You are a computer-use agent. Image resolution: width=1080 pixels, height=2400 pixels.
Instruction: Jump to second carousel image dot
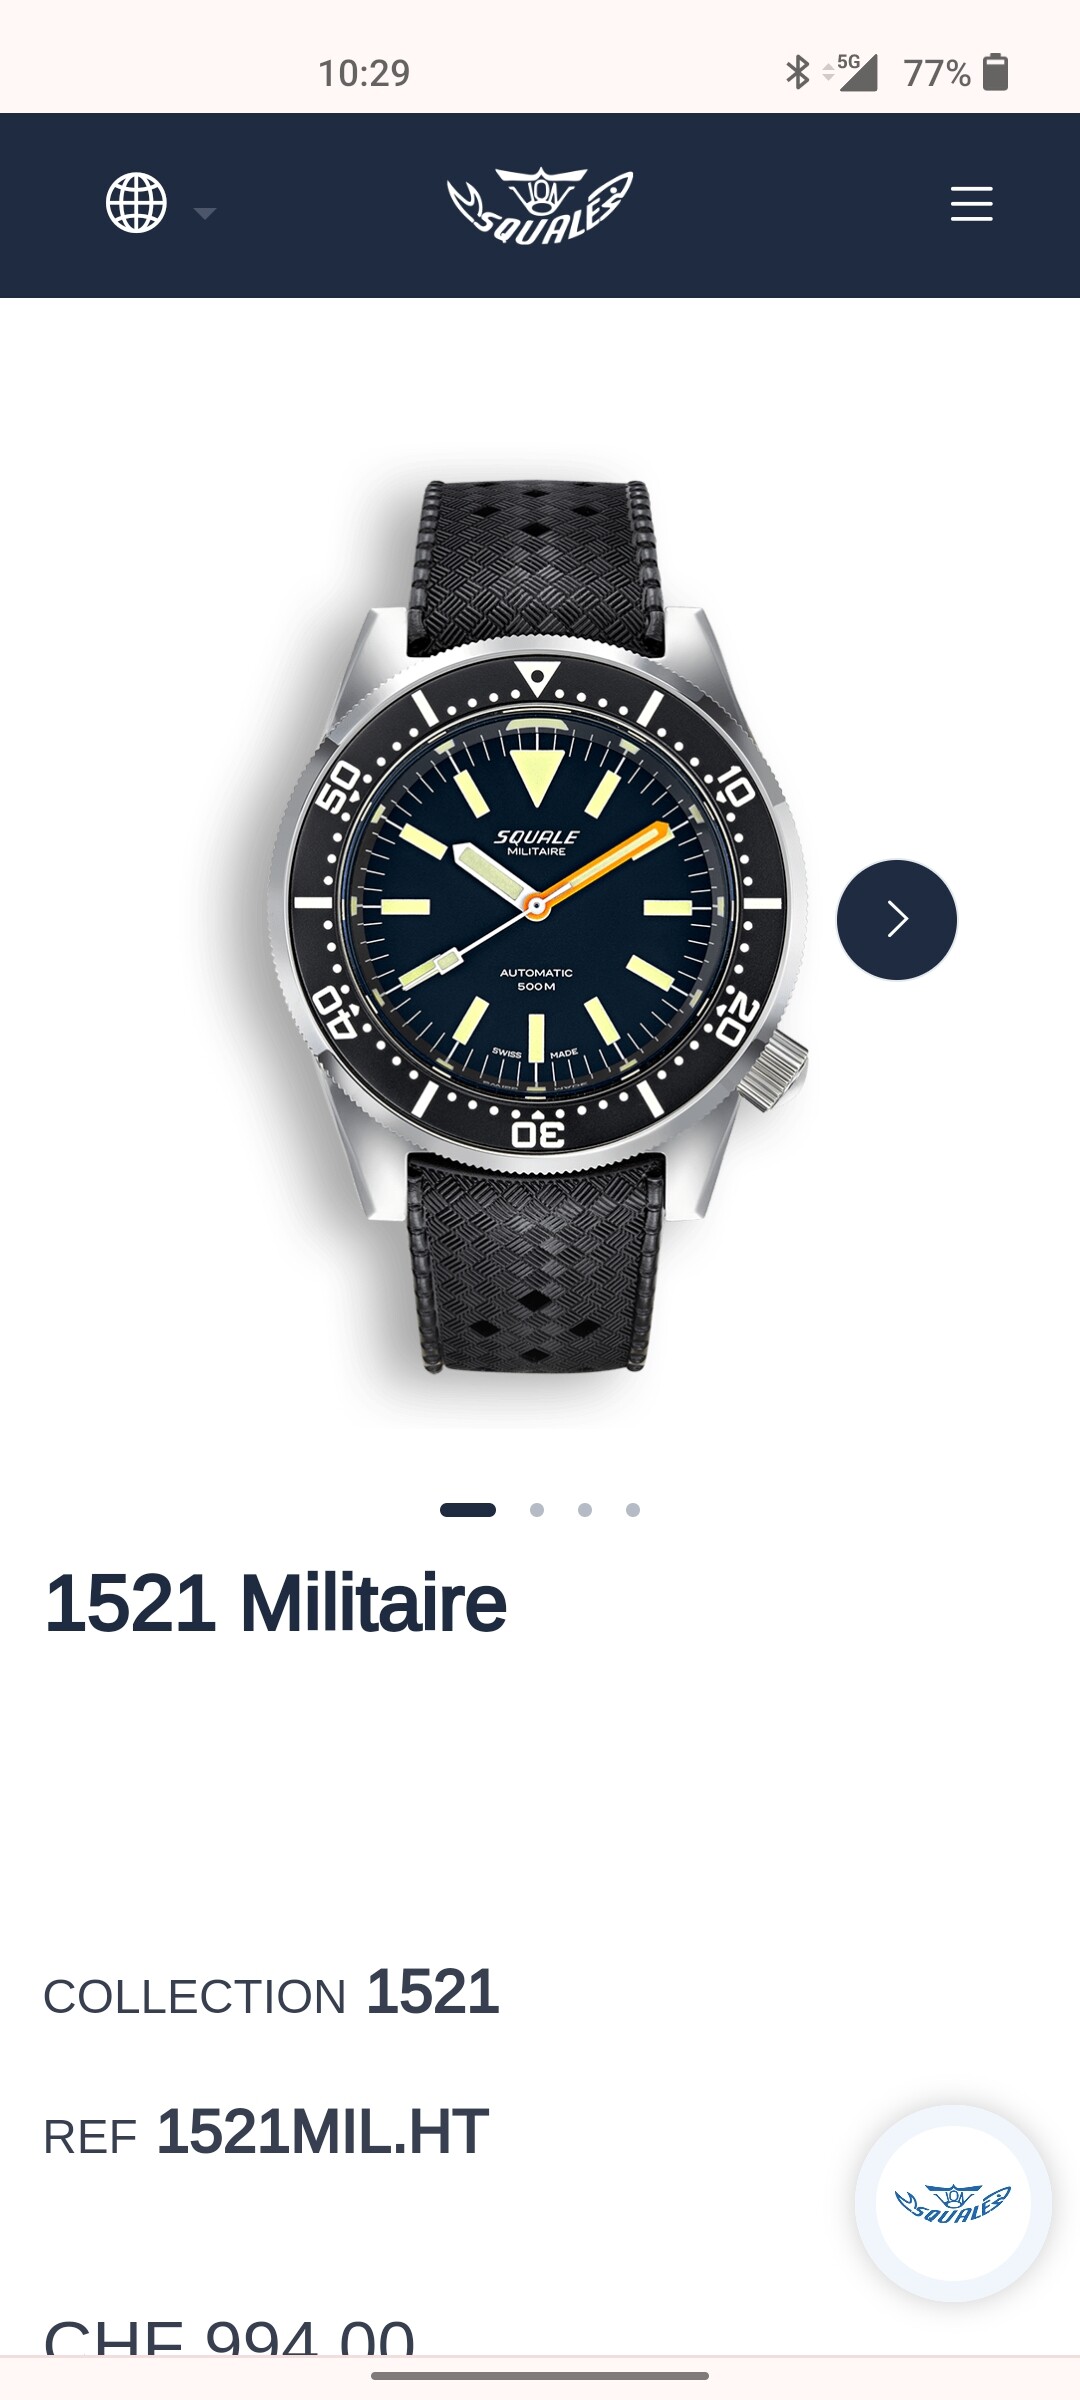coord(537,1510)
